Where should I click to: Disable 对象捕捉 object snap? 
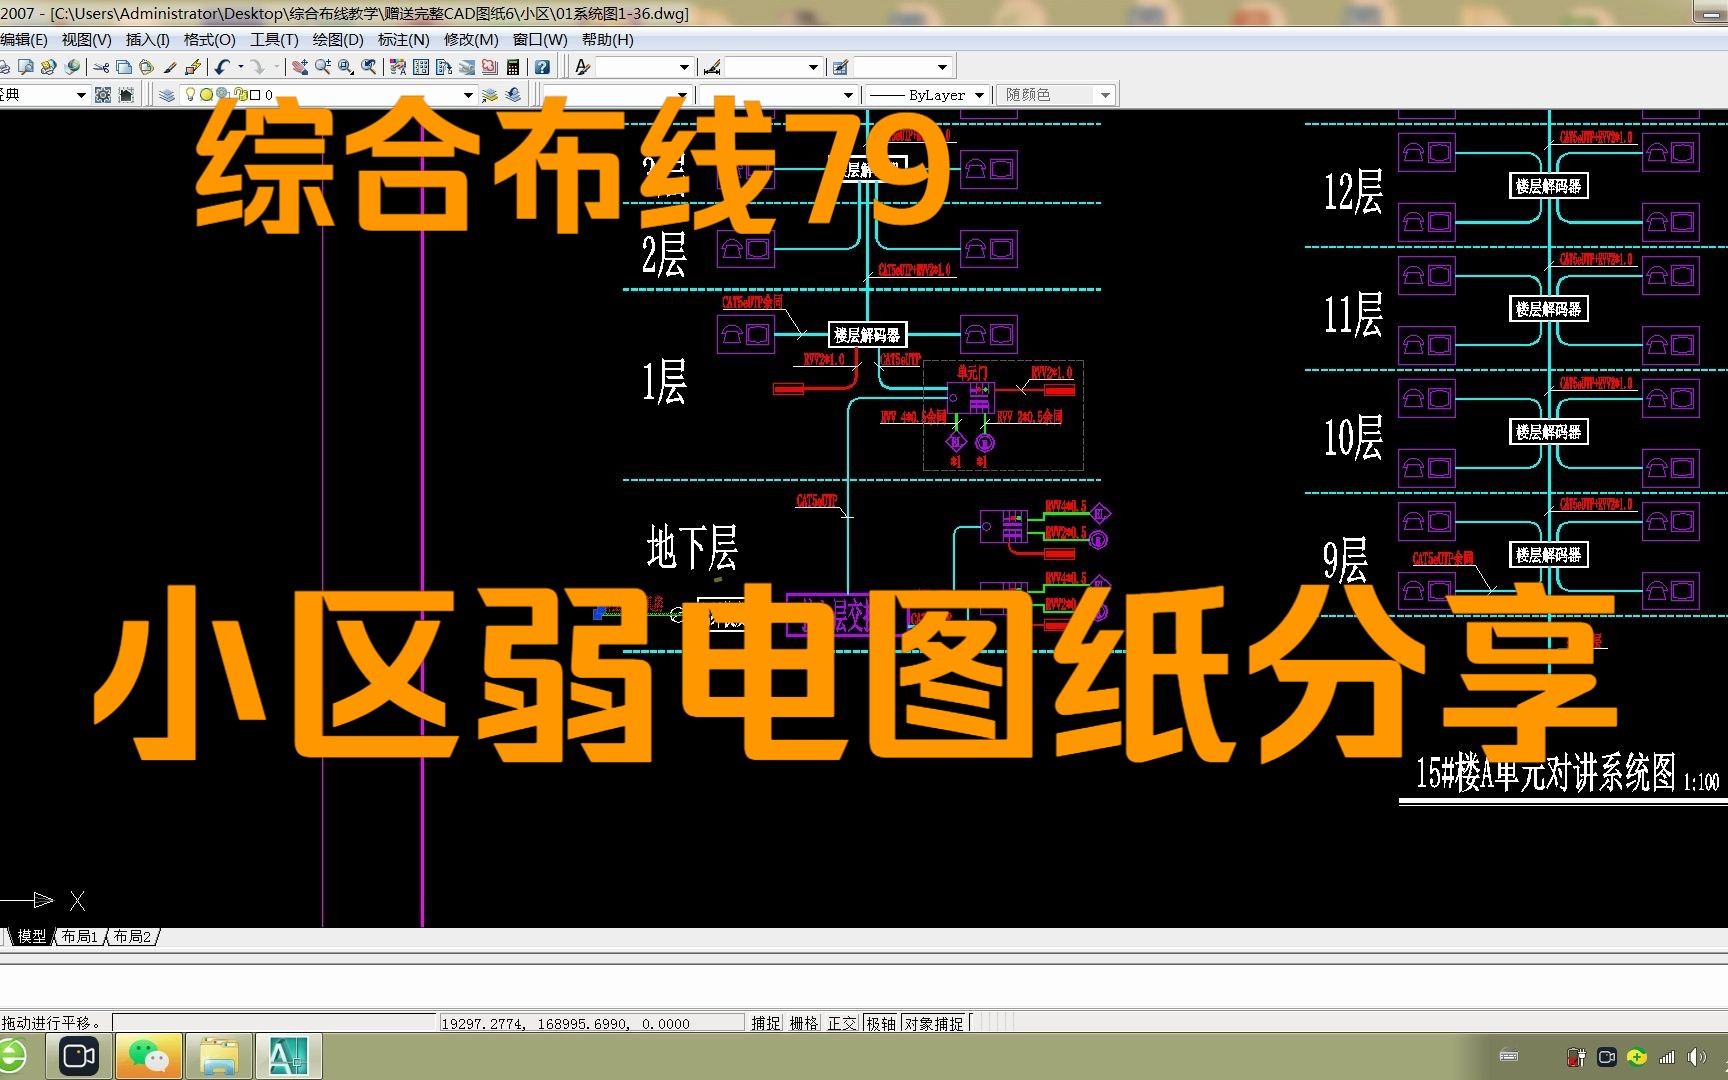[933, 1022]
